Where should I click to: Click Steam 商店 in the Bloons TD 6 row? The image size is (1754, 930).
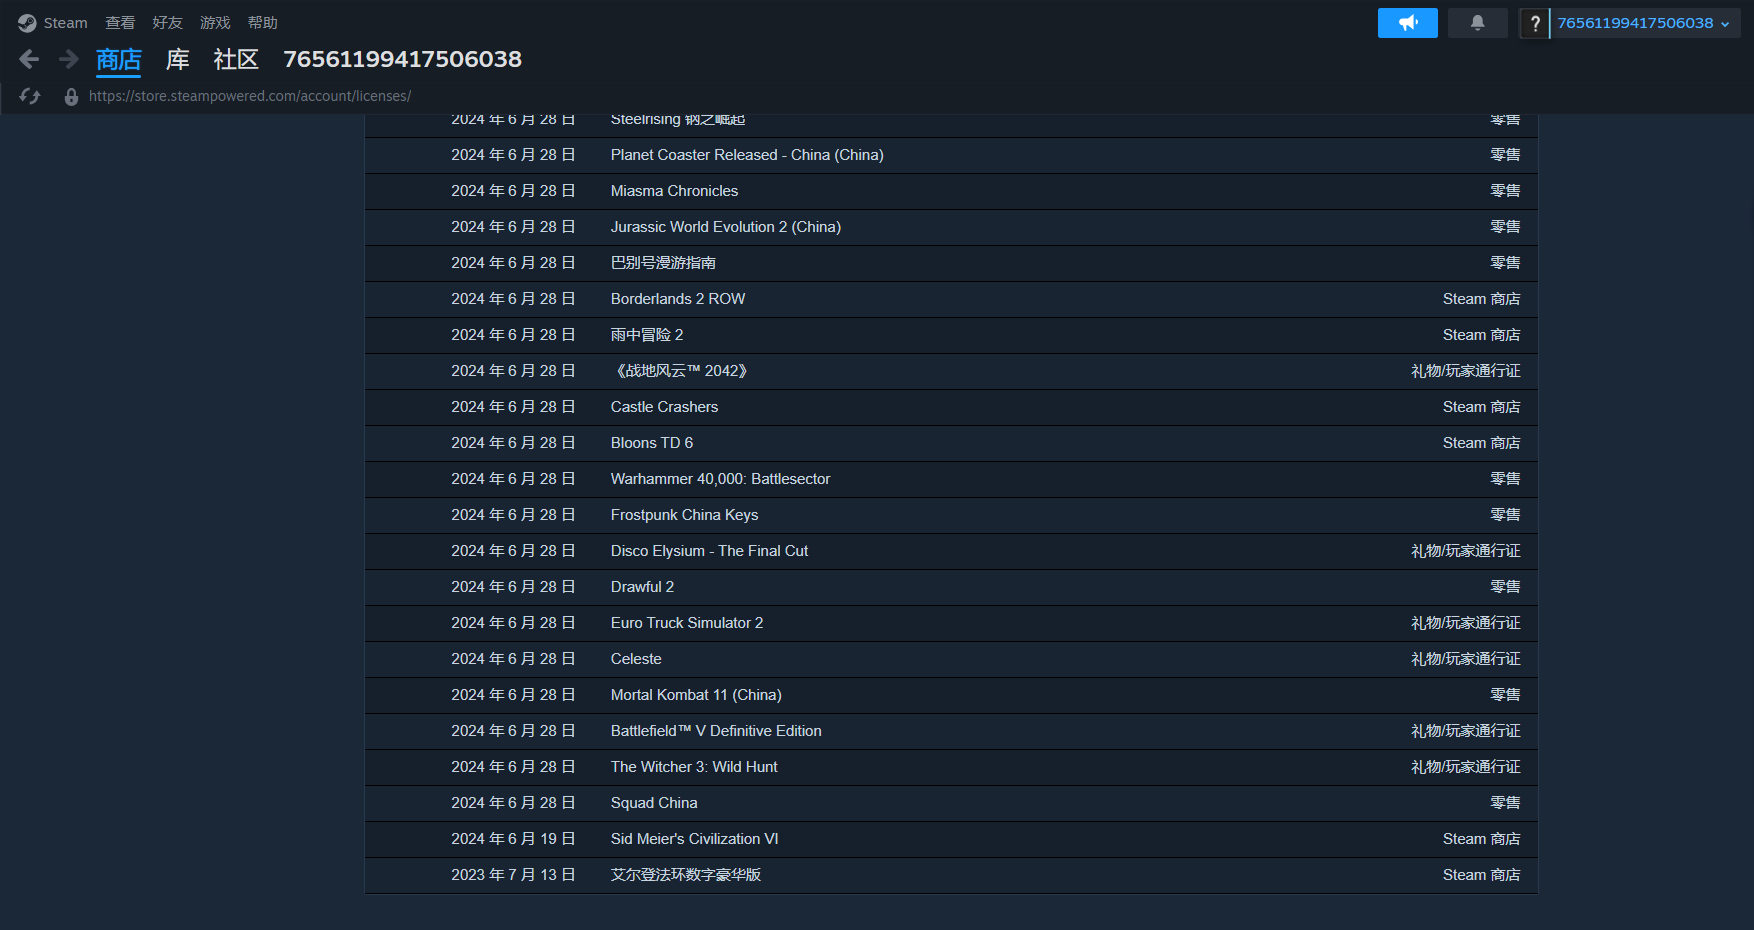point(1481,443)
